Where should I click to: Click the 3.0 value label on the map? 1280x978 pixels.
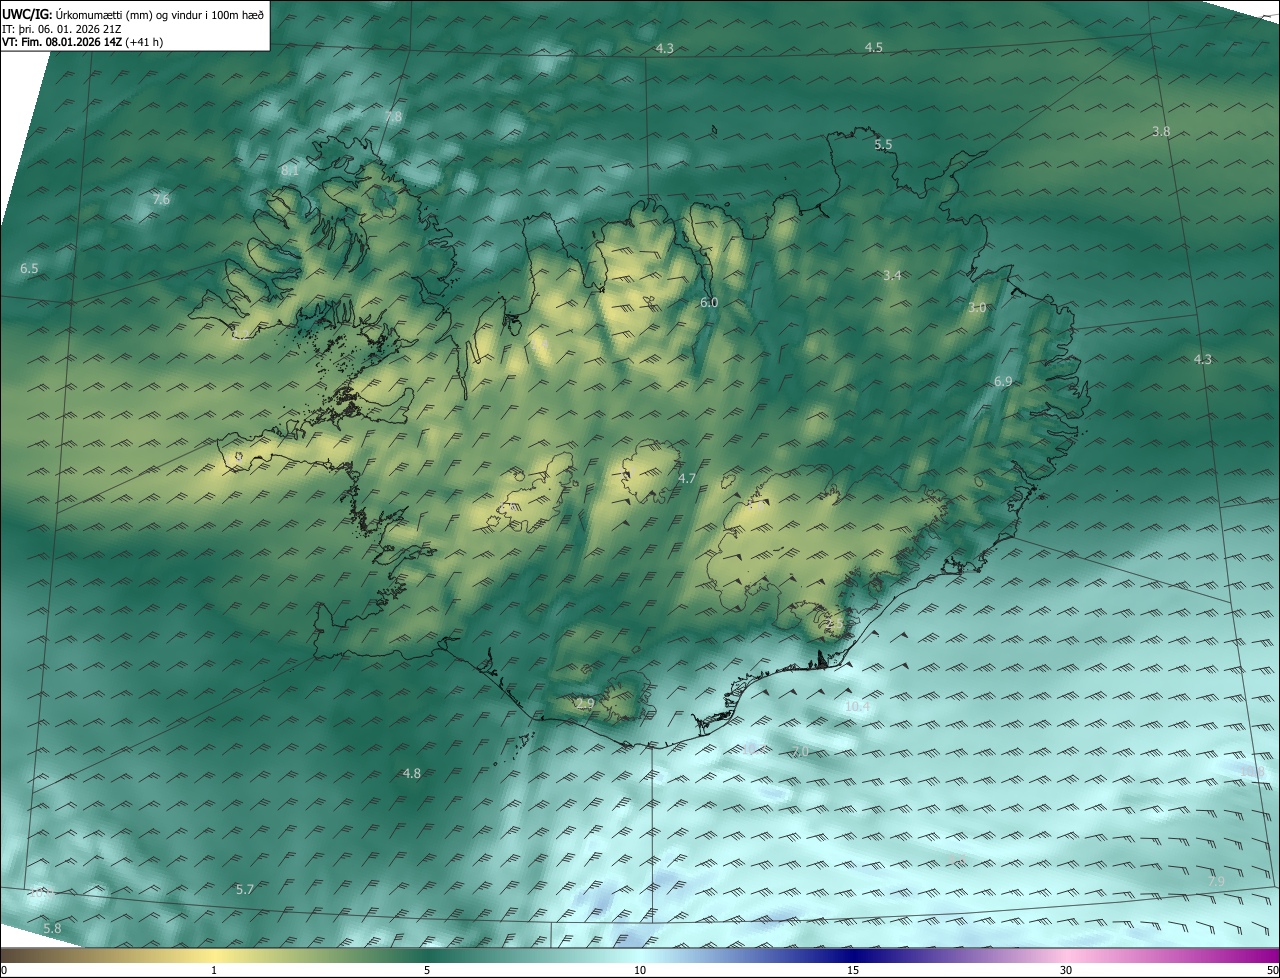coord(977,307)
